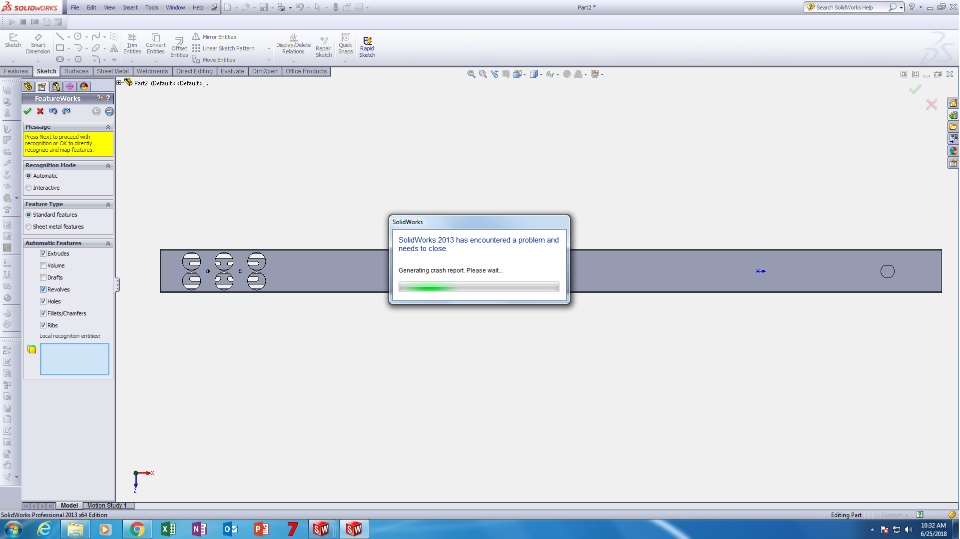Viewport: 960px width, 539px height.
Task: Switch to the Evaluate tab
Action: [232, 72]
